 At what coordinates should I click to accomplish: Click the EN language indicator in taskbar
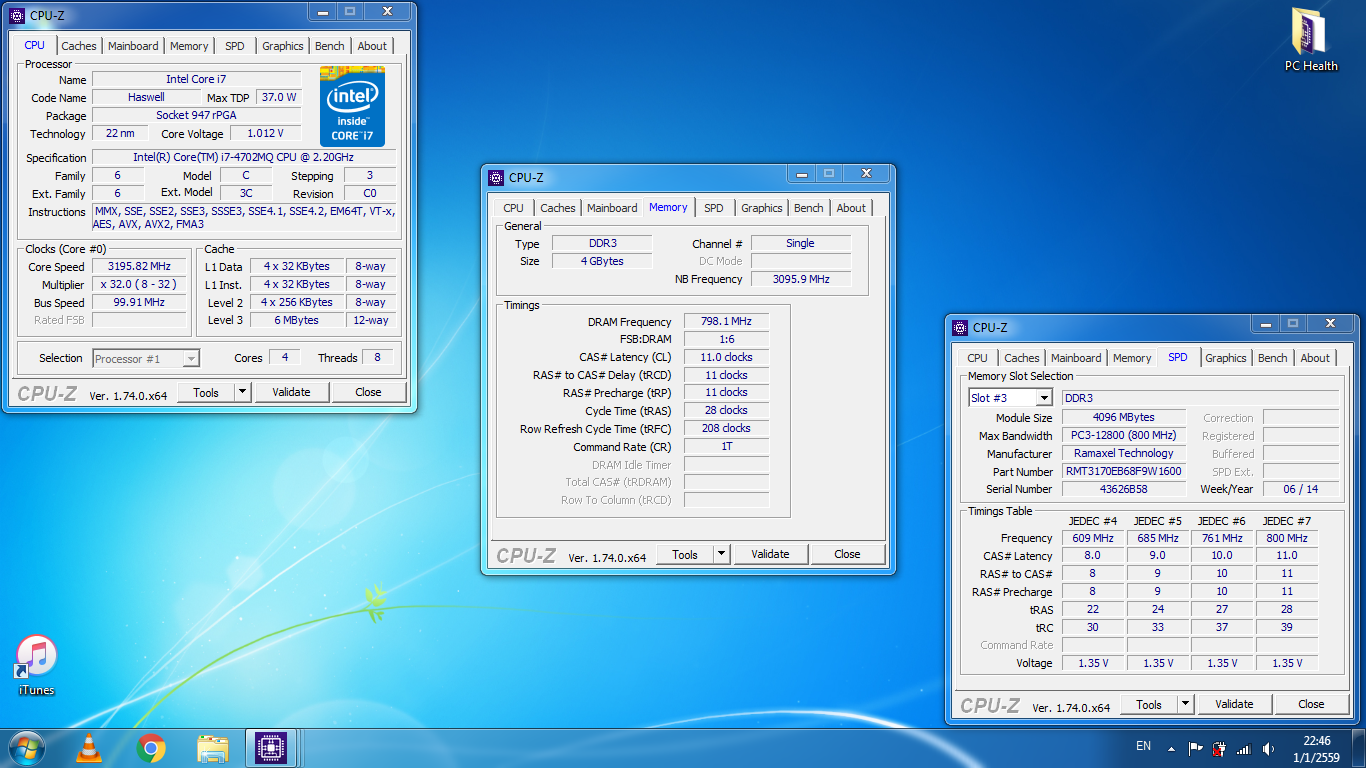coord(1143,746)
